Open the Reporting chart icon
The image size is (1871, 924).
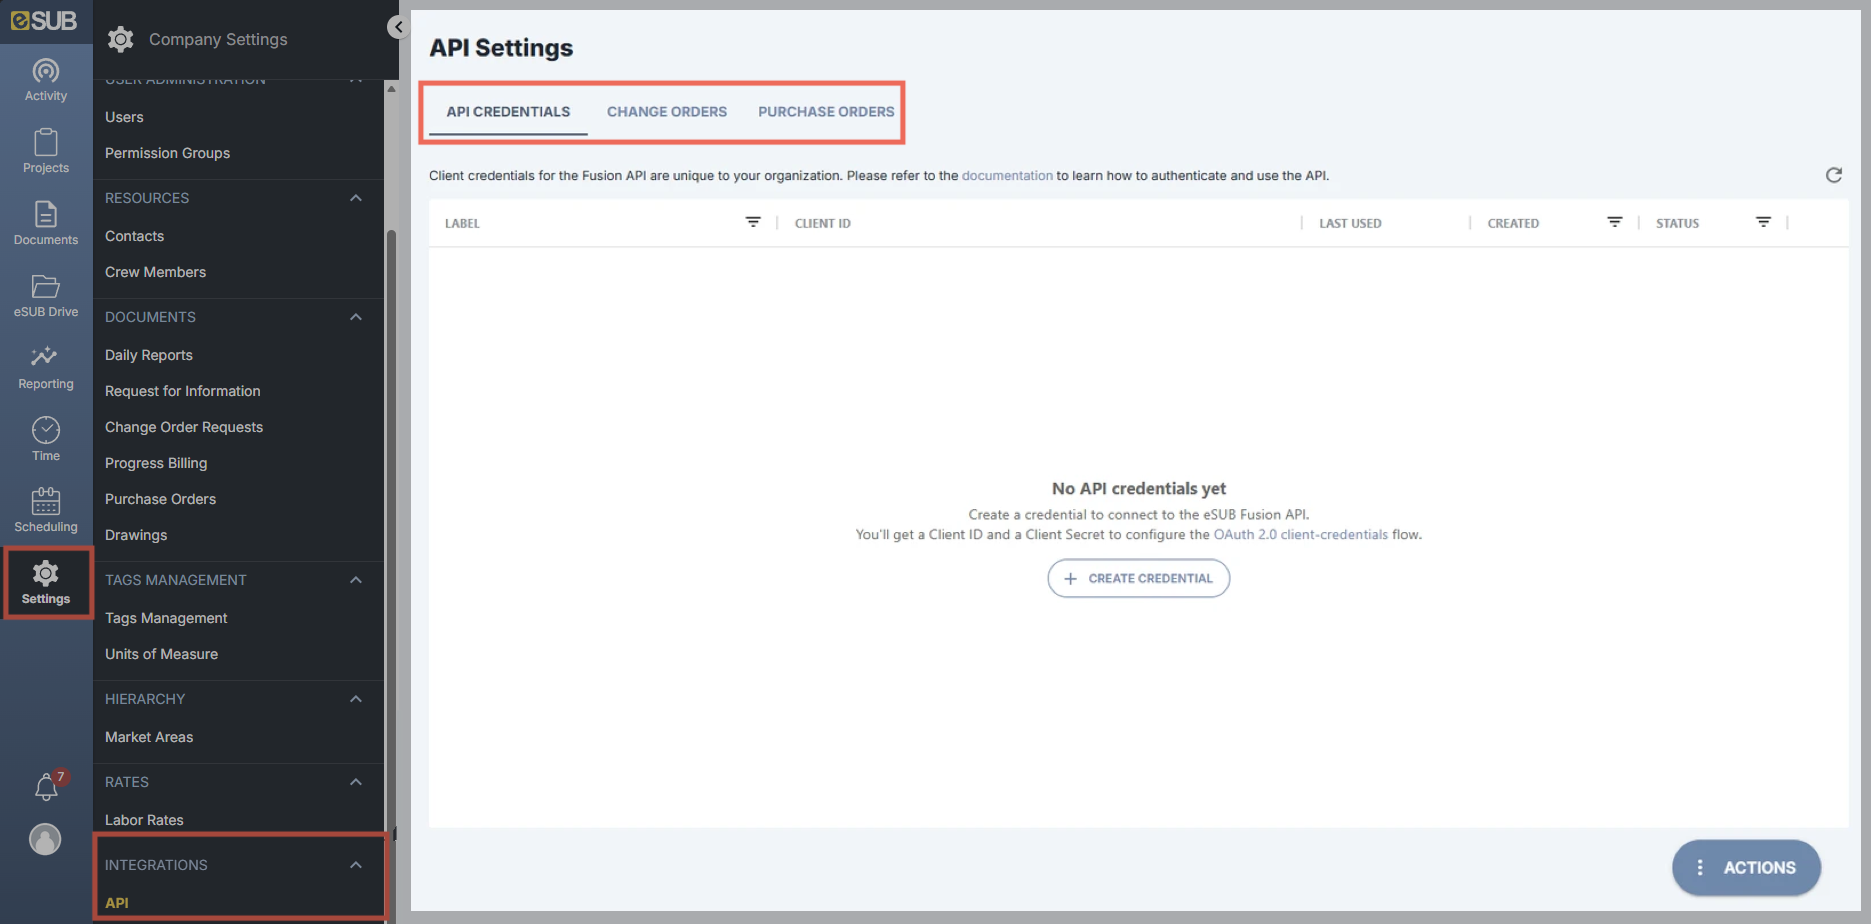coord(45,357)
